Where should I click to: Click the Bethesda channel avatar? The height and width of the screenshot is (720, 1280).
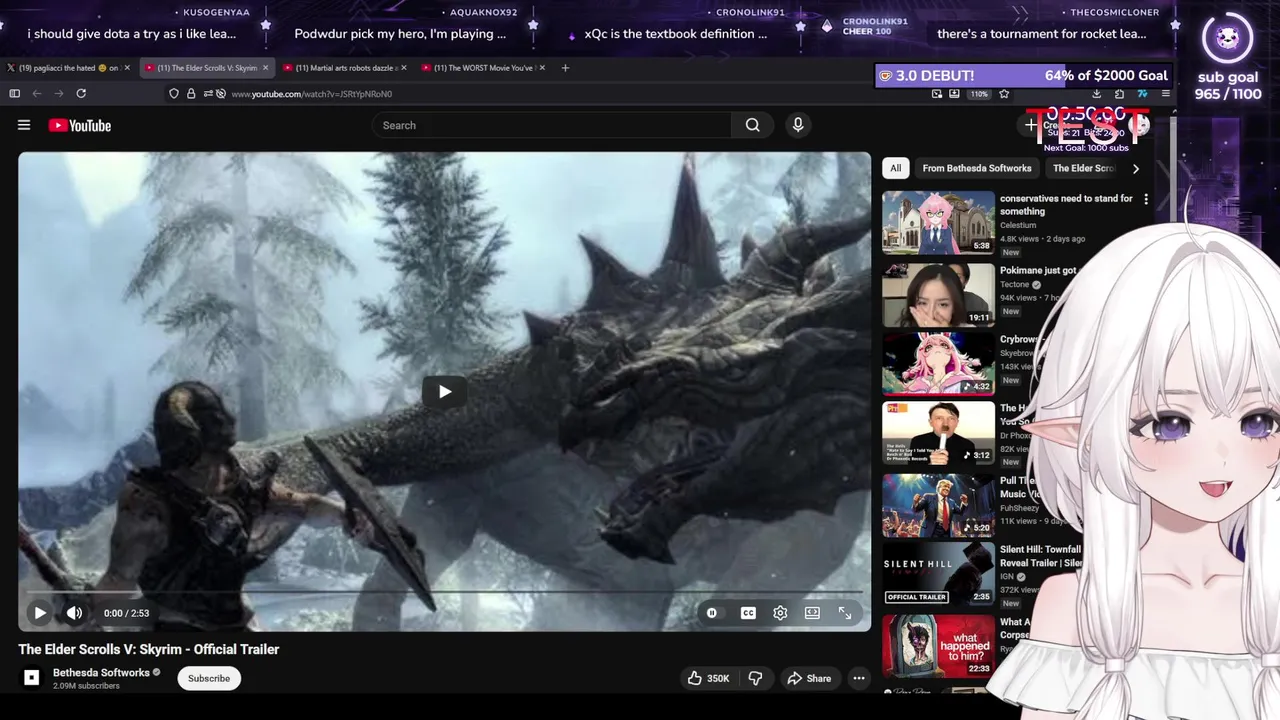[x=31, y=678]
